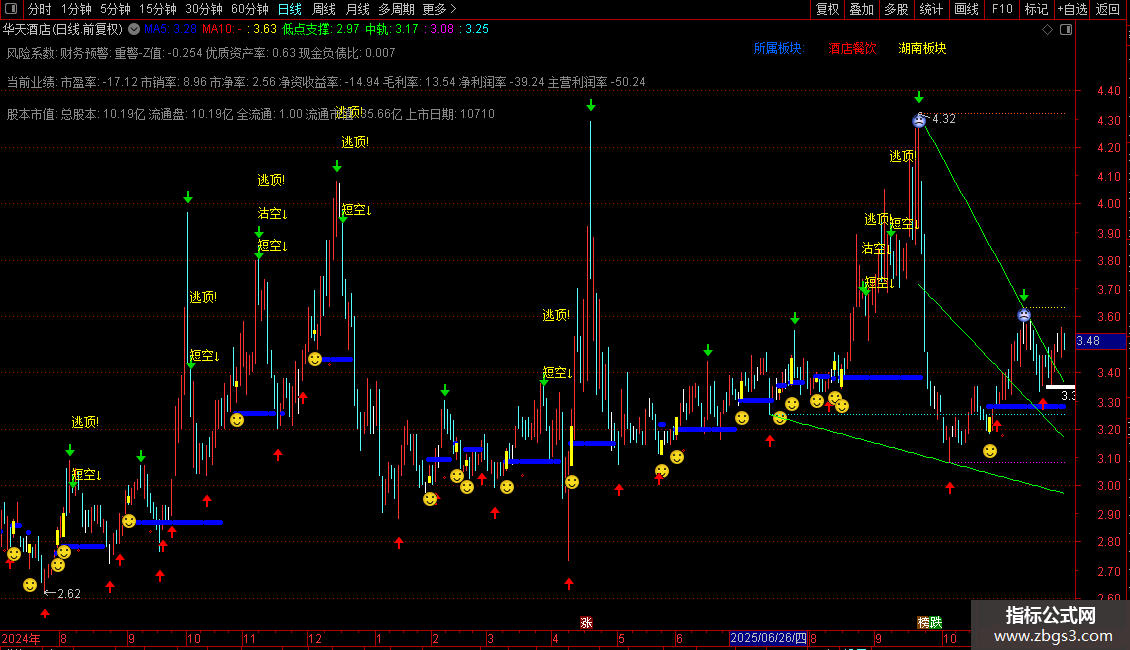This screenshot has height=650, width=1130.
Task: Click the 返回 back button
Action: (1108, 9)
